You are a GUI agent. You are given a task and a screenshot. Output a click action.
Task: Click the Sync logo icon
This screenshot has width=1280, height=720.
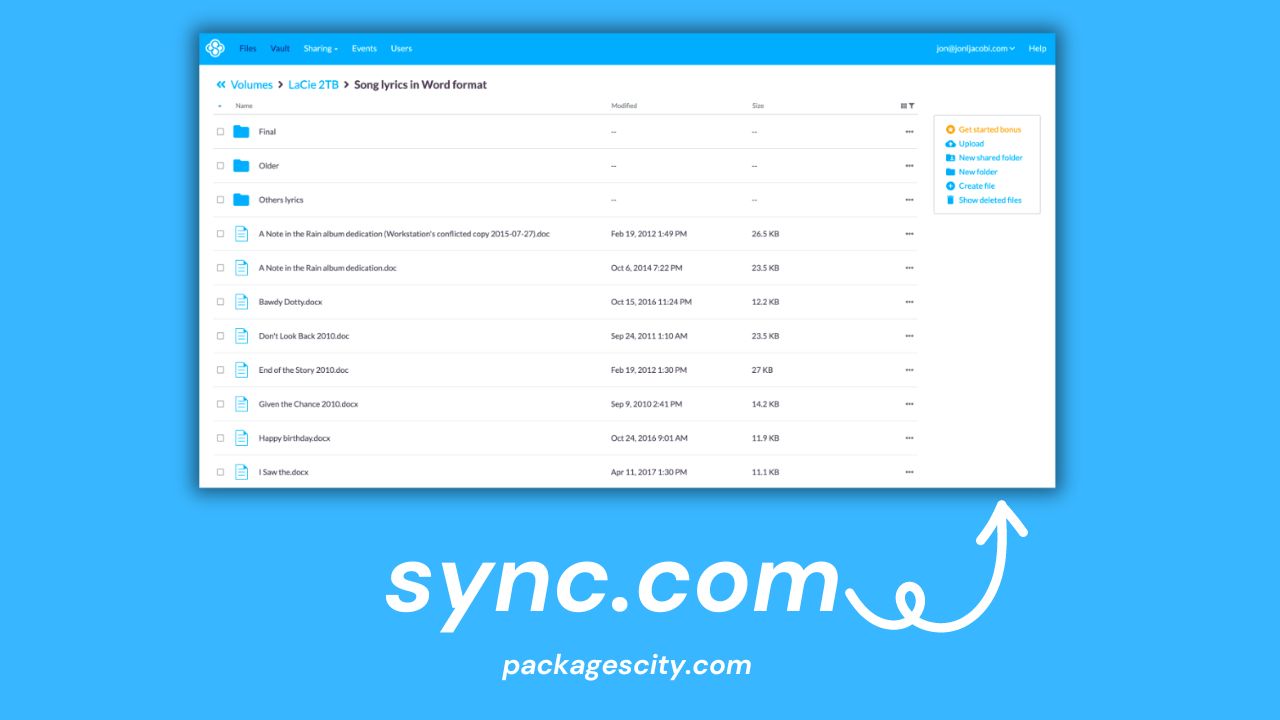pos(215,48)
